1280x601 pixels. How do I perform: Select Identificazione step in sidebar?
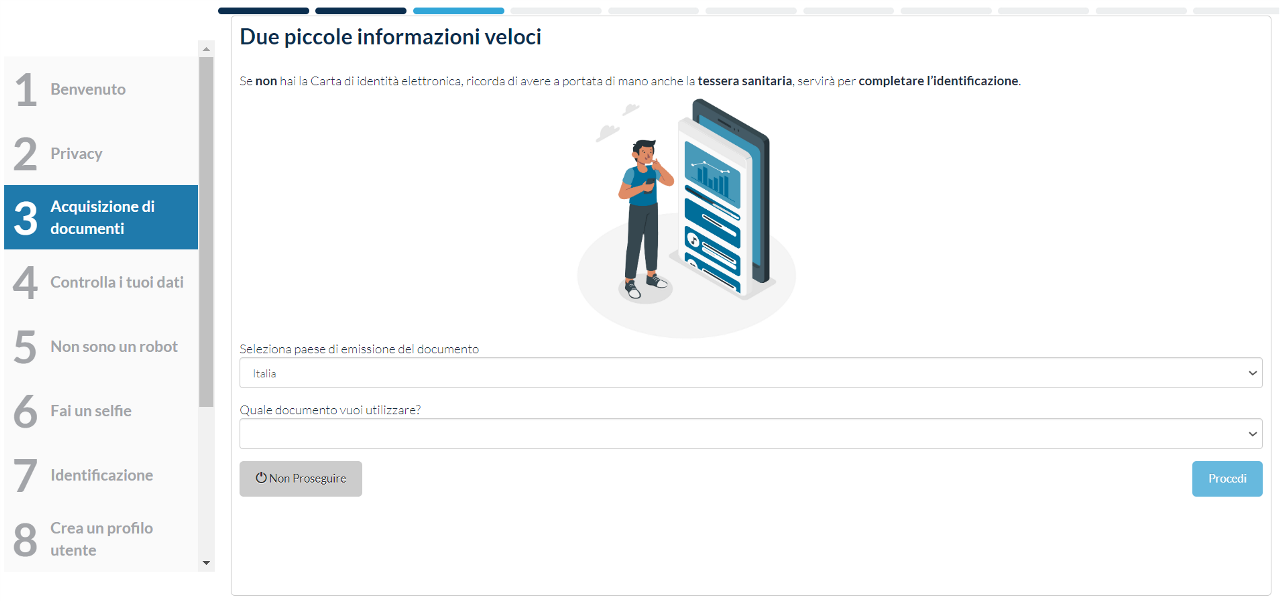coord(102,475)
